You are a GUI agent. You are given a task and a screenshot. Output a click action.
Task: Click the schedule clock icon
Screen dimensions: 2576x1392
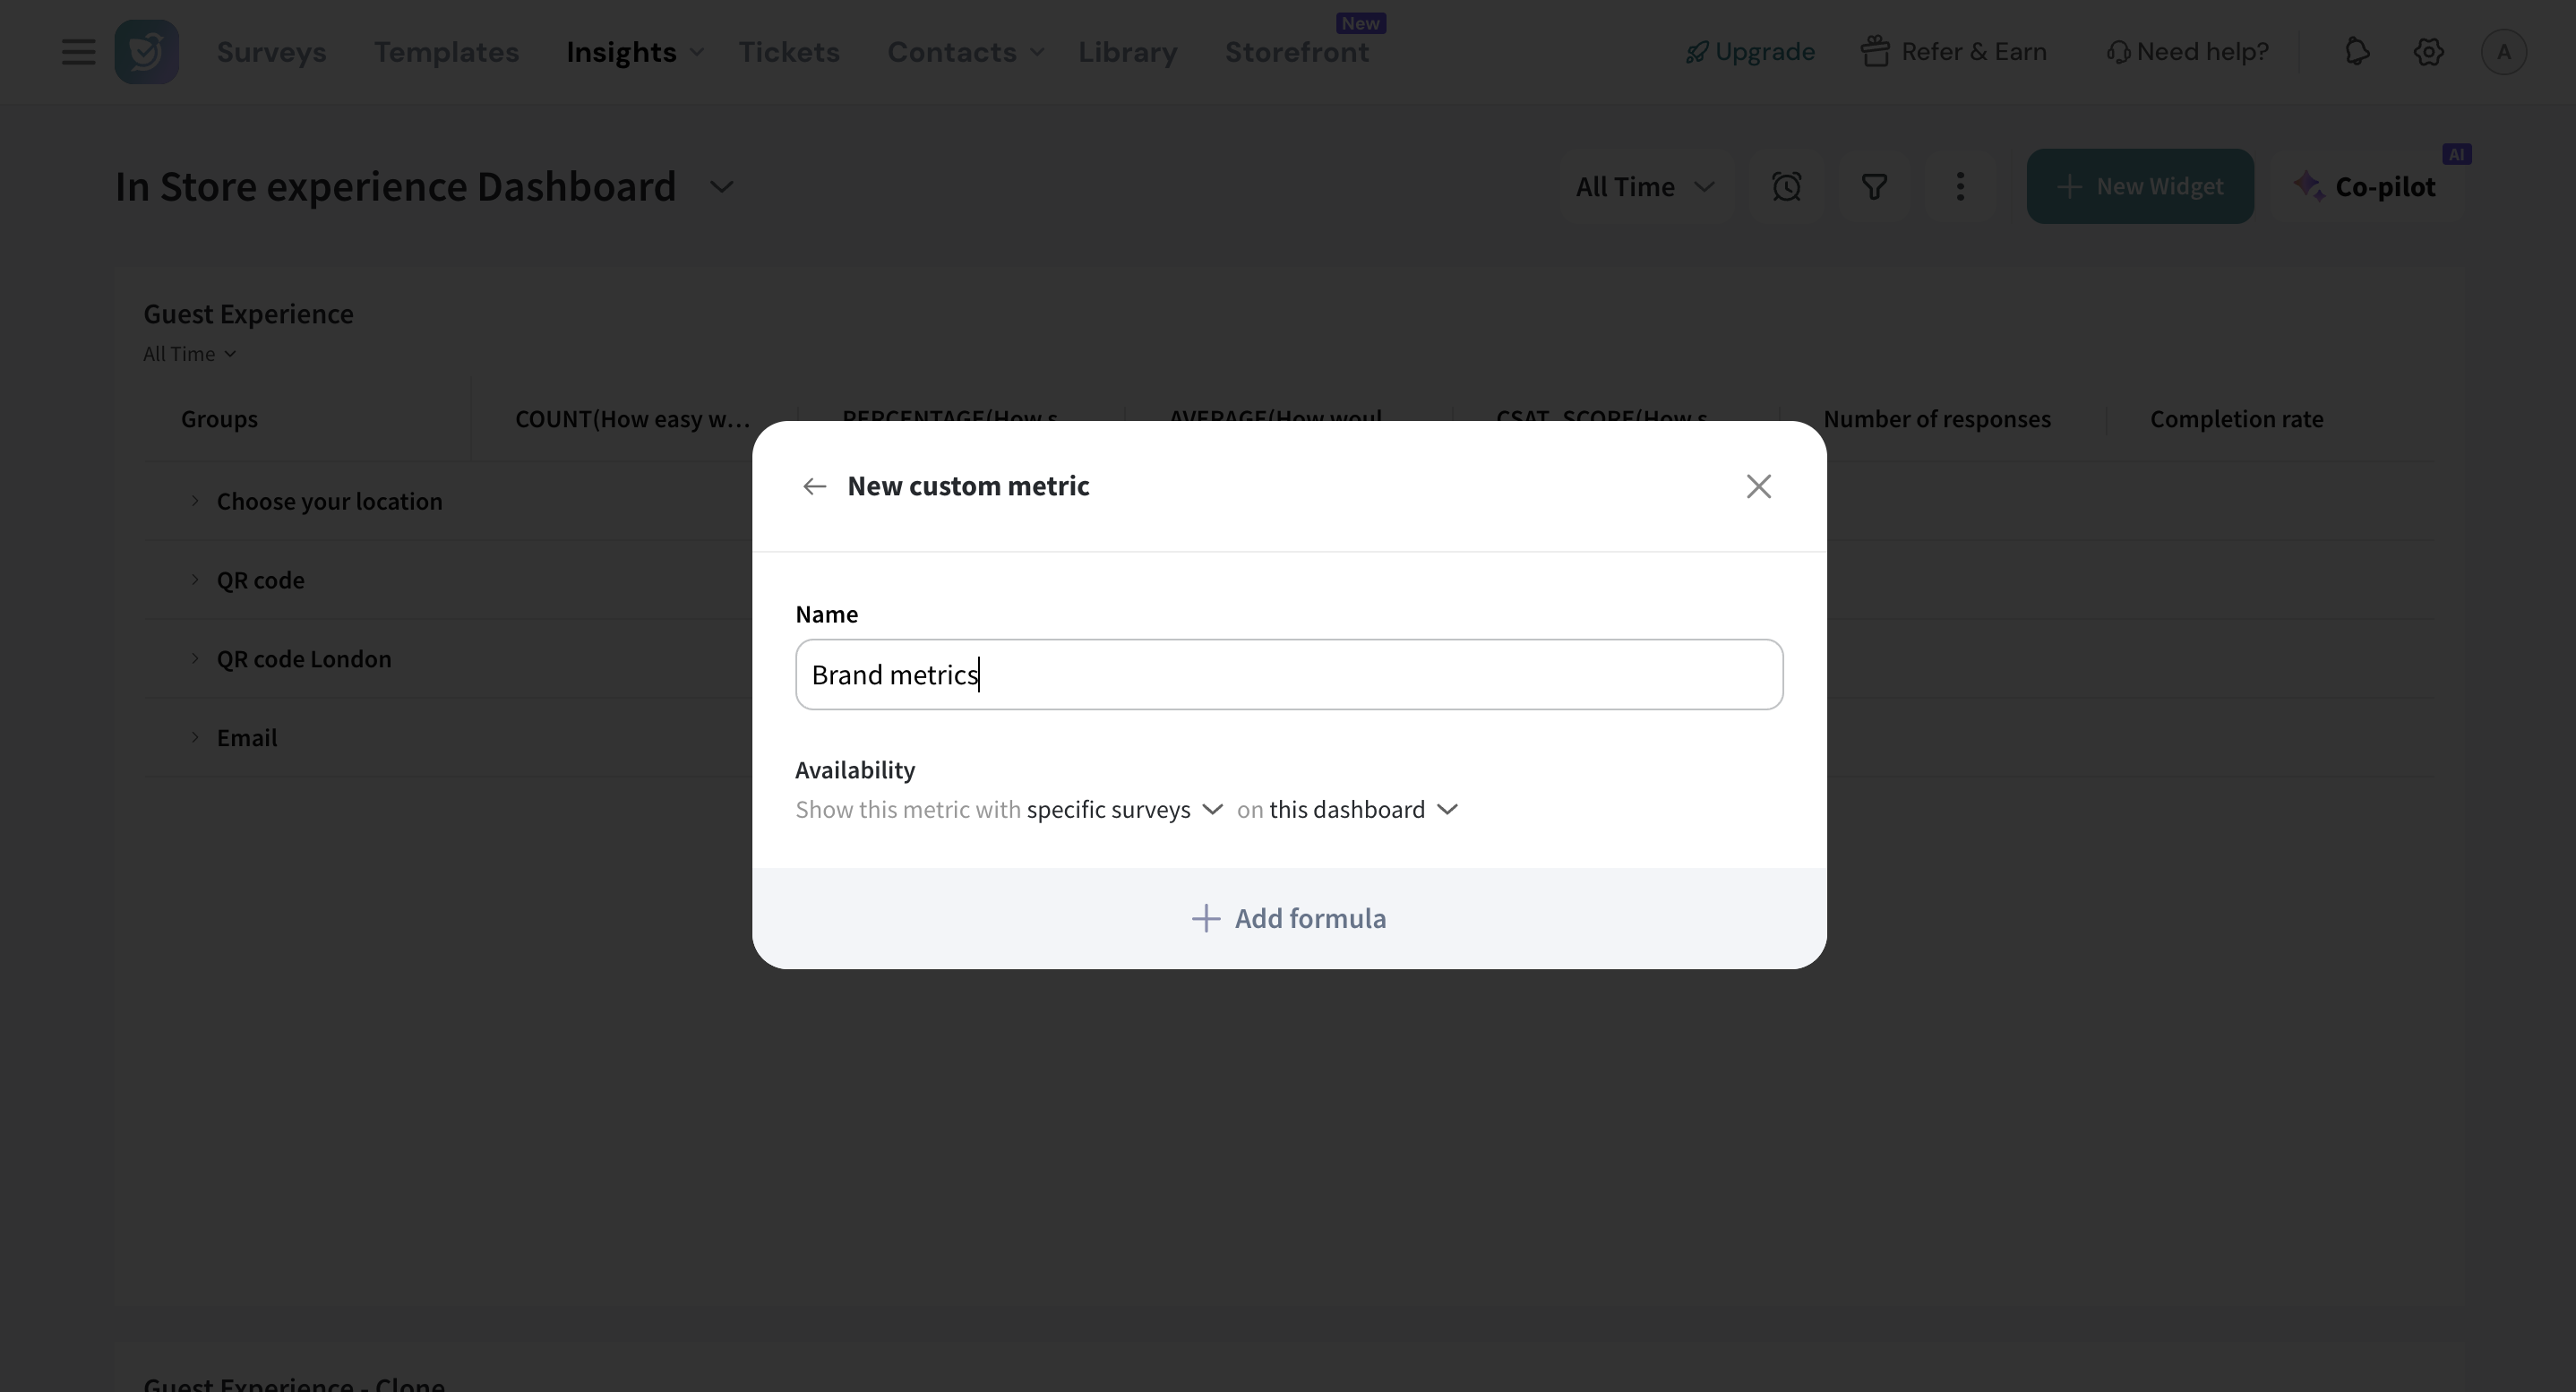pyautogui.click(x=1786, y=187)
